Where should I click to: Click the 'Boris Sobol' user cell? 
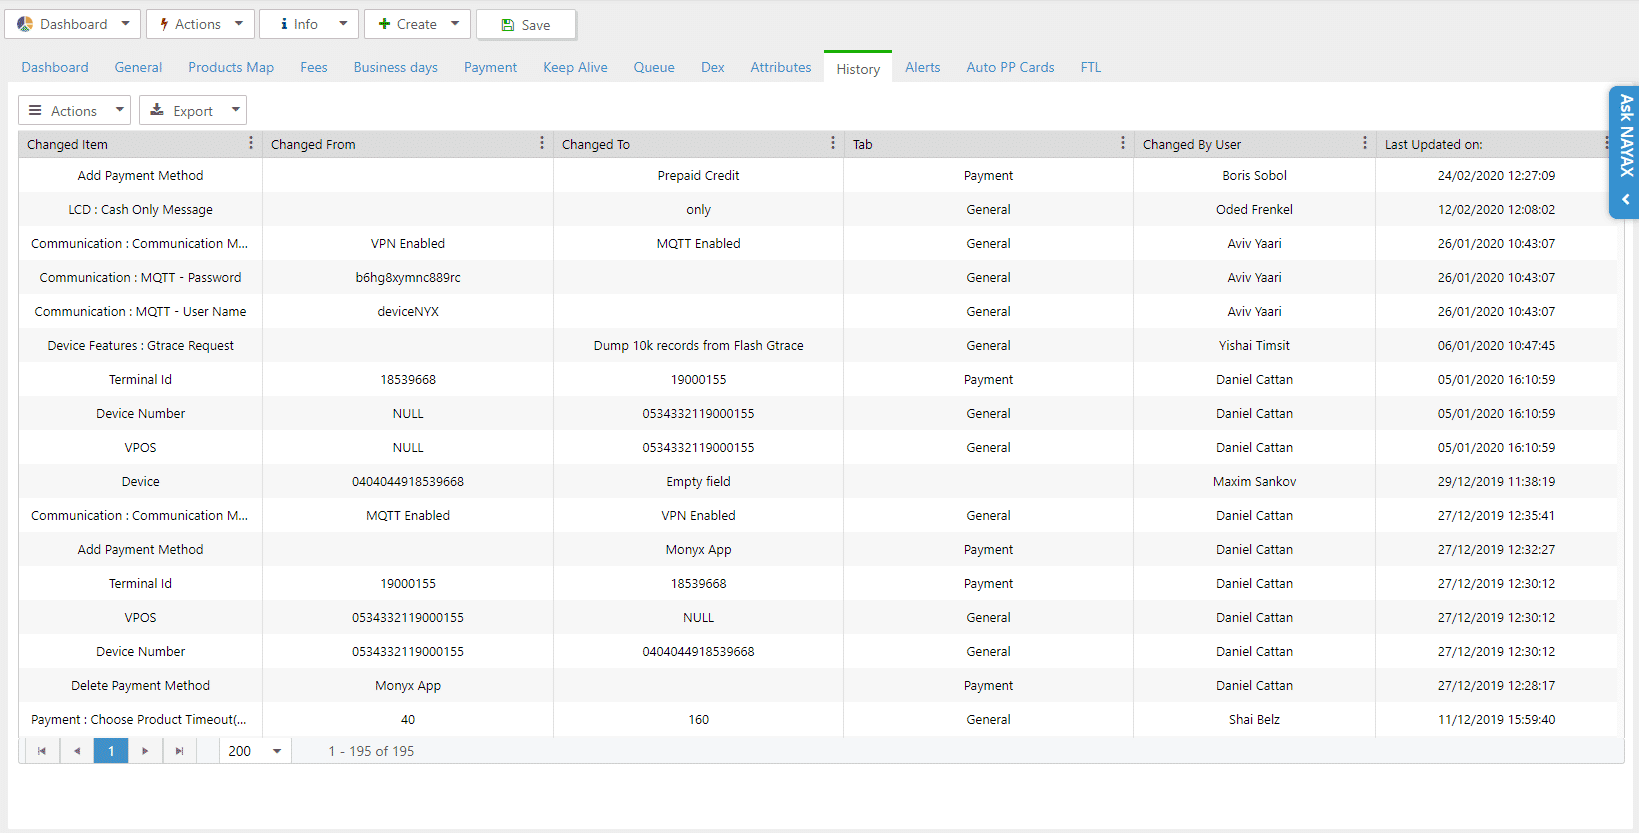pos(1254,175)
